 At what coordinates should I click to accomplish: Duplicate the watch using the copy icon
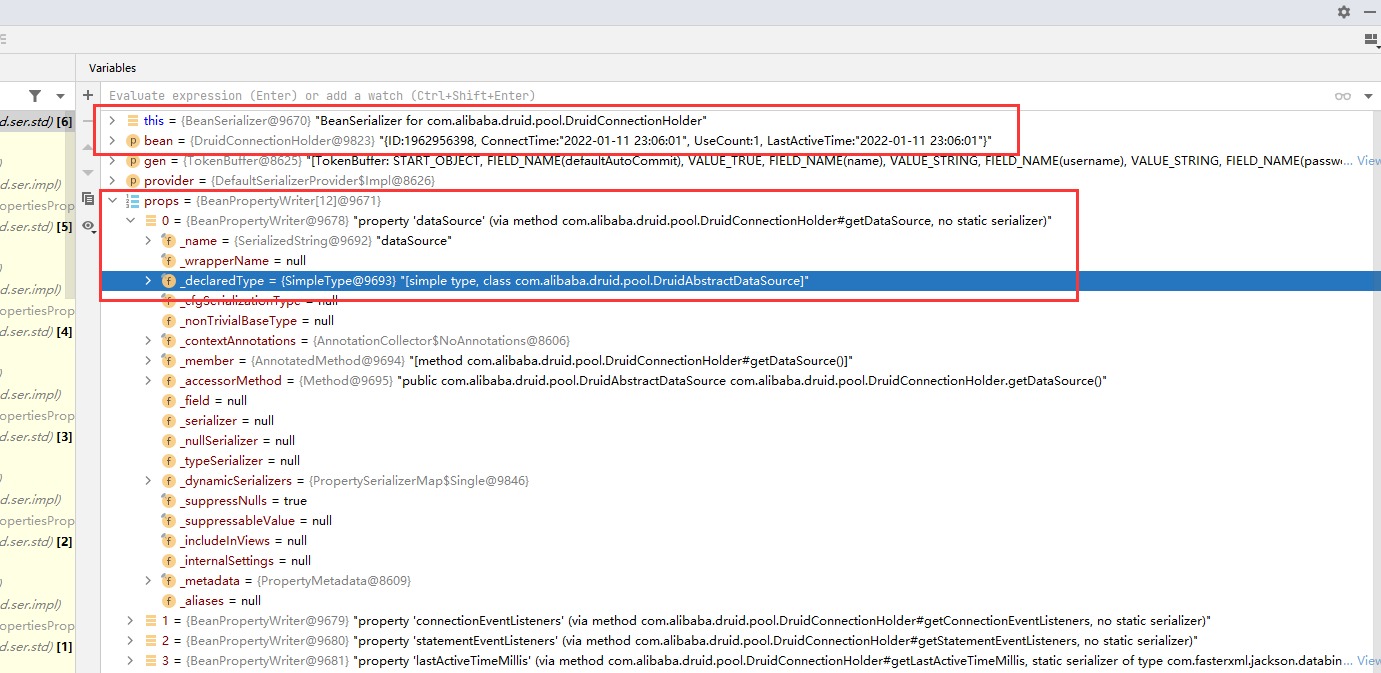[x=88, y=198]
